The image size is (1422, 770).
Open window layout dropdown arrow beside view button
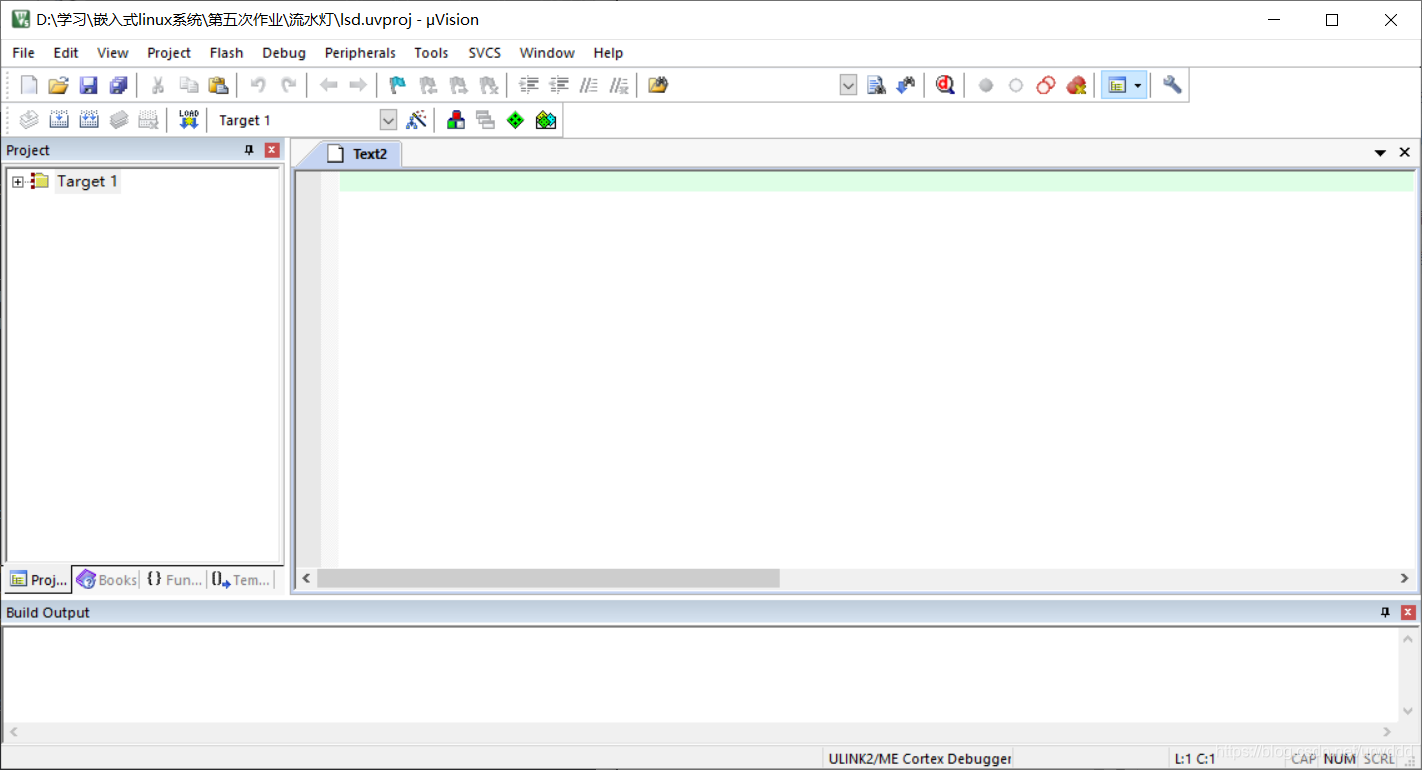click(x=1138, y=86)
